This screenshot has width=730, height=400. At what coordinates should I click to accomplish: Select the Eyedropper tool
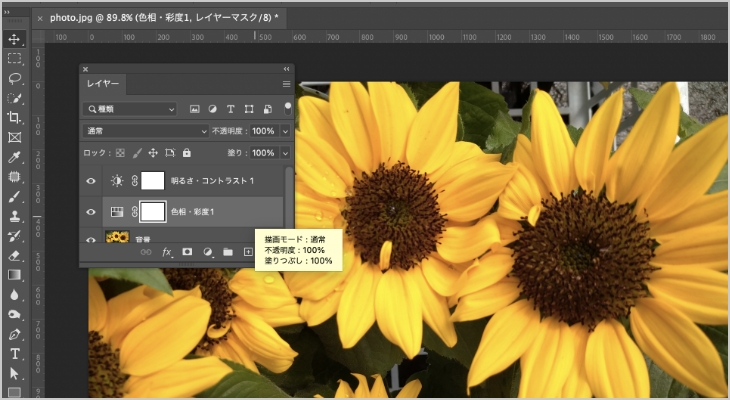14,157
